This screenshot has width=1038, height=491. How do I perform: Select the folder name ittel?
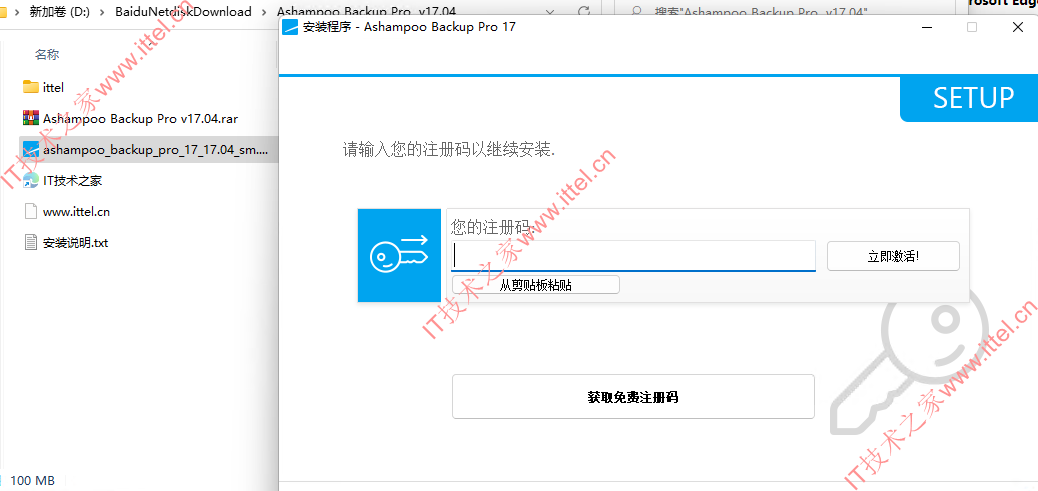tap(53, 87)
